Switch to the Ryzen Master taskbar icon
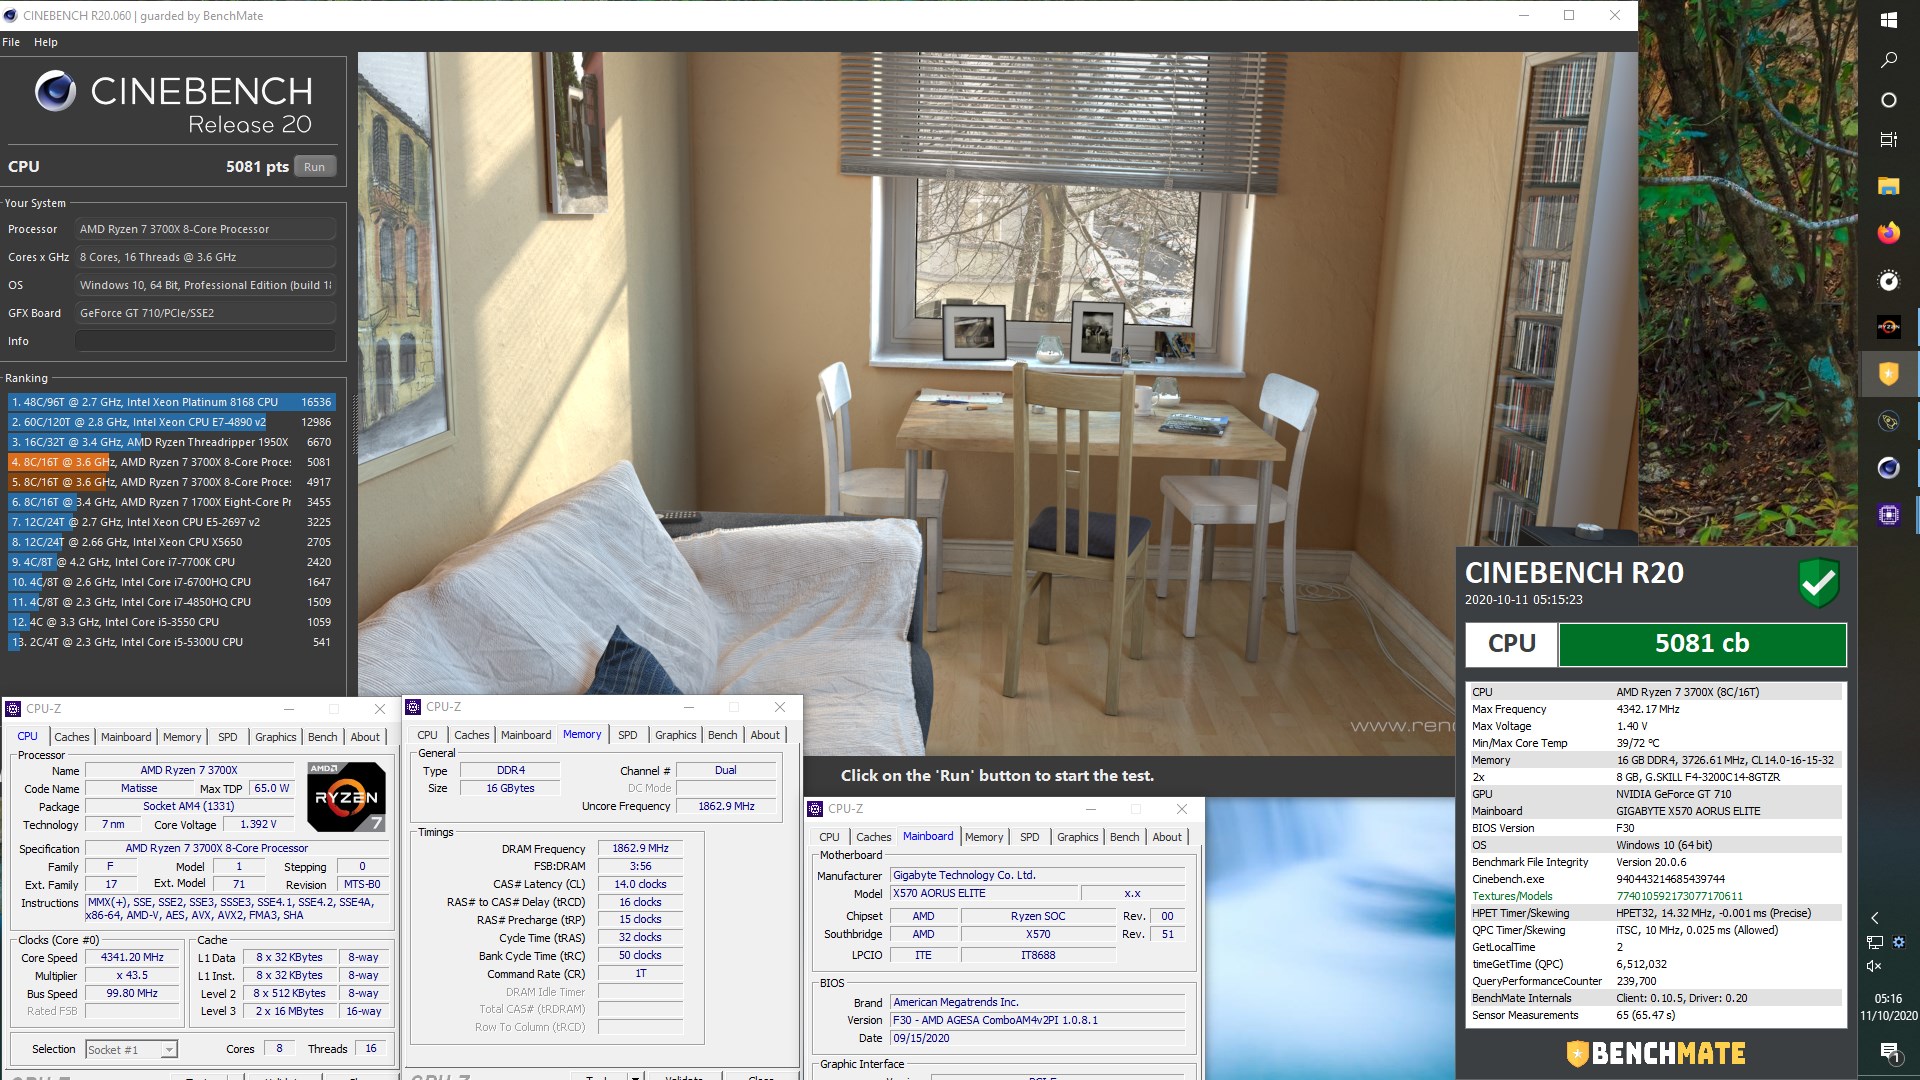 tap(1888, 327)
